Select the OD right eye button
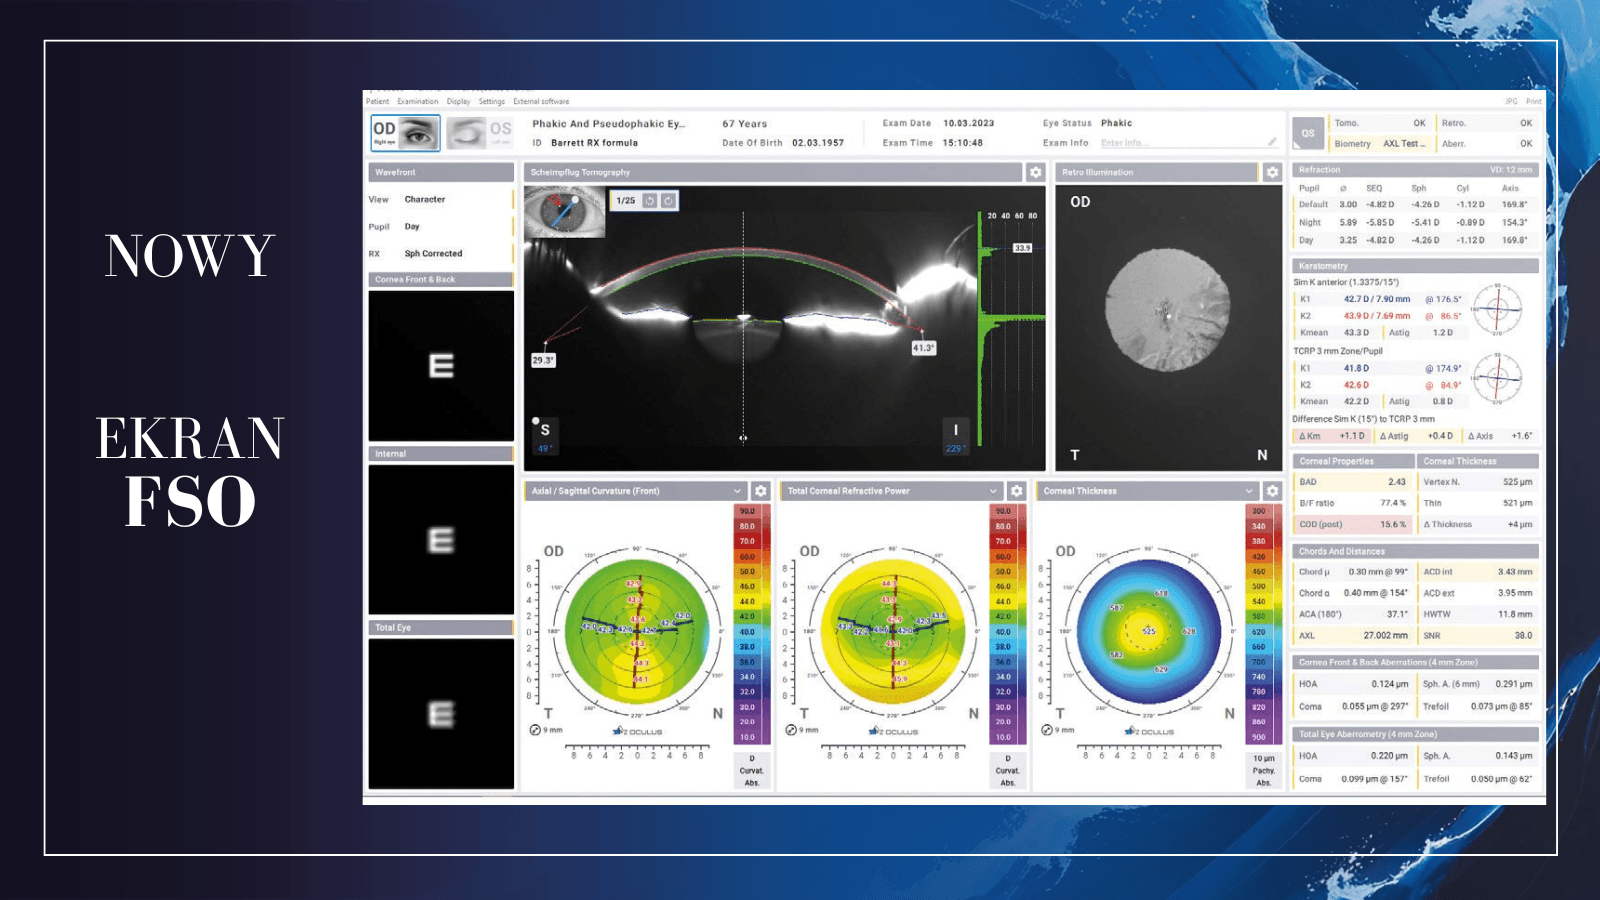The width and height of the screenshot is (1600, 900). point(405,133)
